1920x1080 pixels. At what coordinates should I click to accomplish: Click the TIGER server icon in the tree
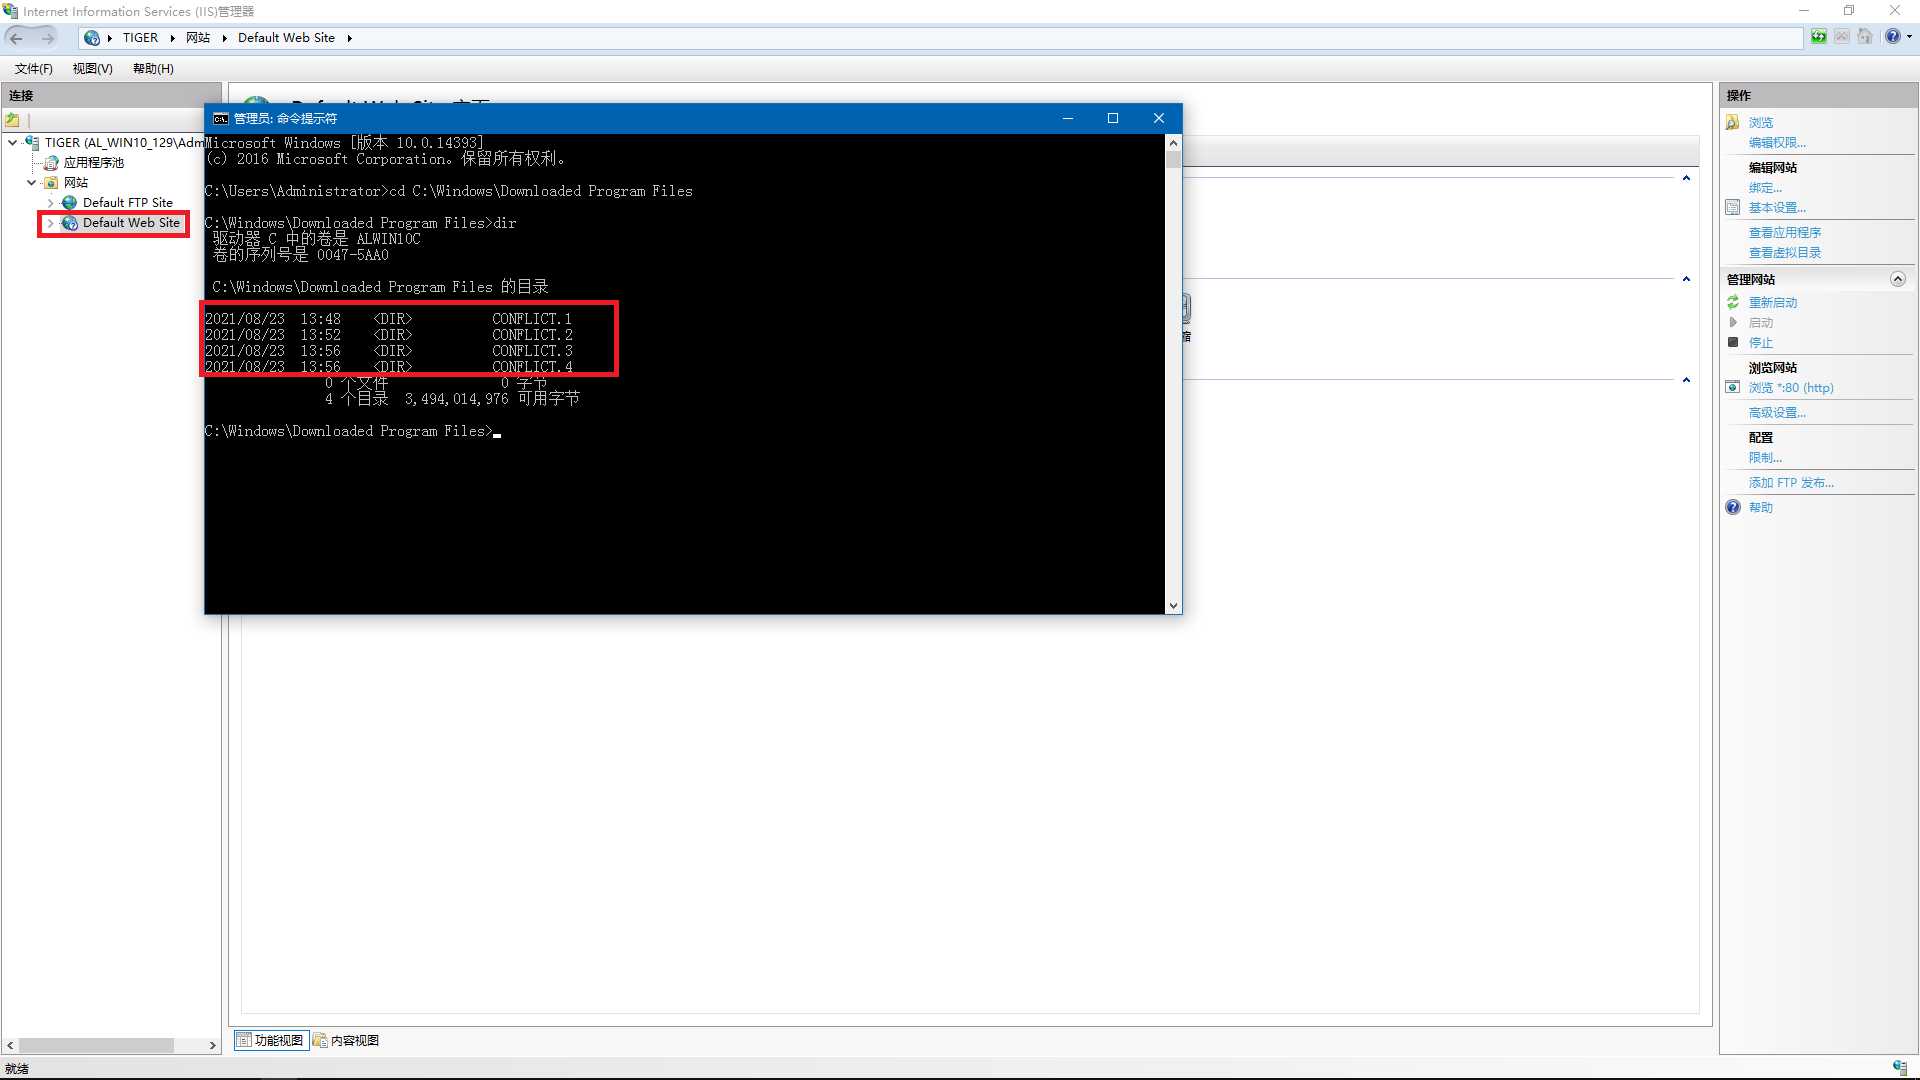click(x=33, y=143)
